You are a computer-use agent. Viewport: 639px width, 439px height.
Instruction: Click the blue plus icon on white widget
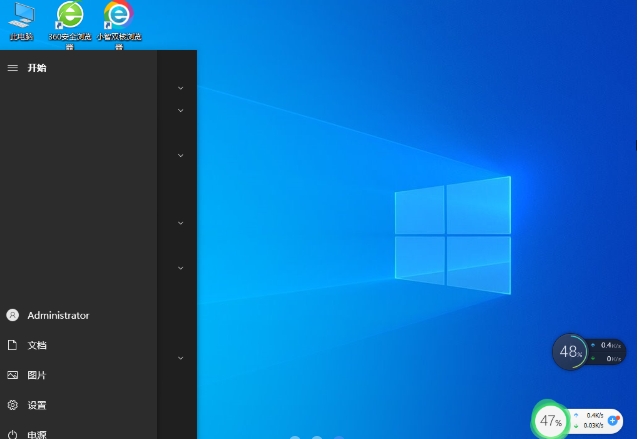tap(613, 420)
